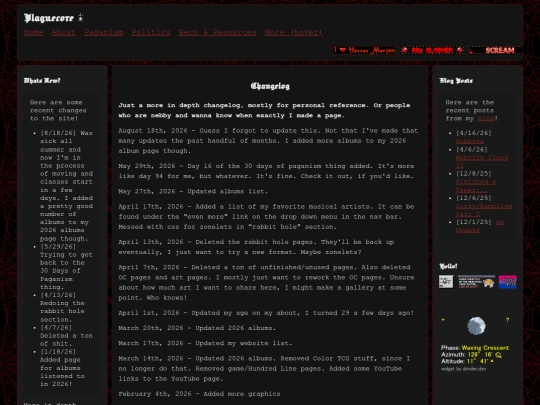This screenshot has width=540, height=405.
Task: Click the bisexual pride flag badge
Action: point(507,282)
